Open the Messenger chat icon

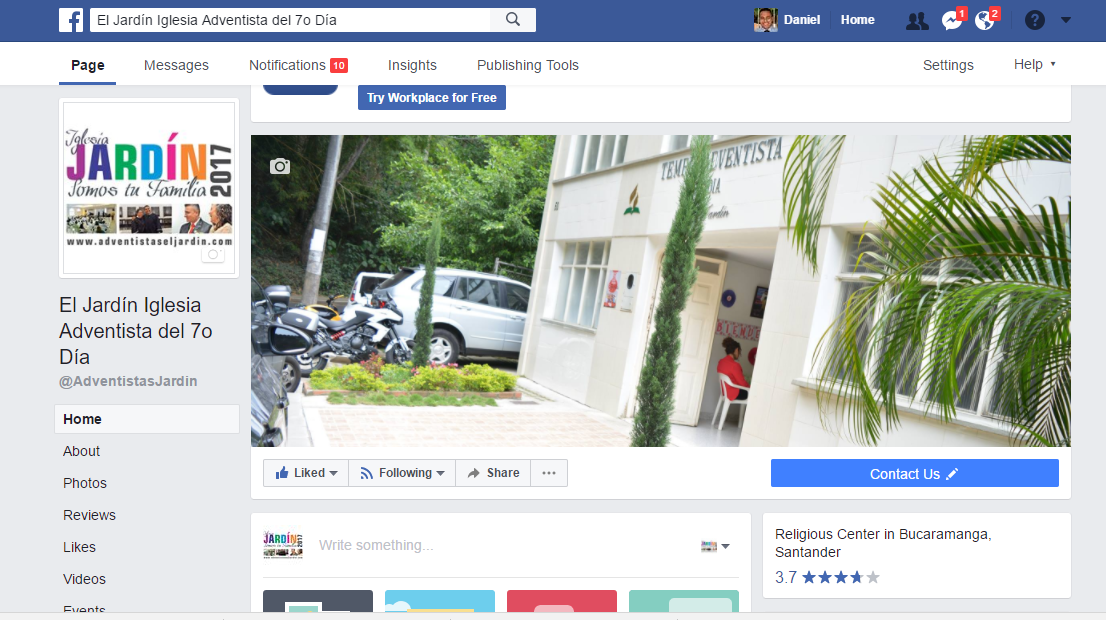coord(952,20)
